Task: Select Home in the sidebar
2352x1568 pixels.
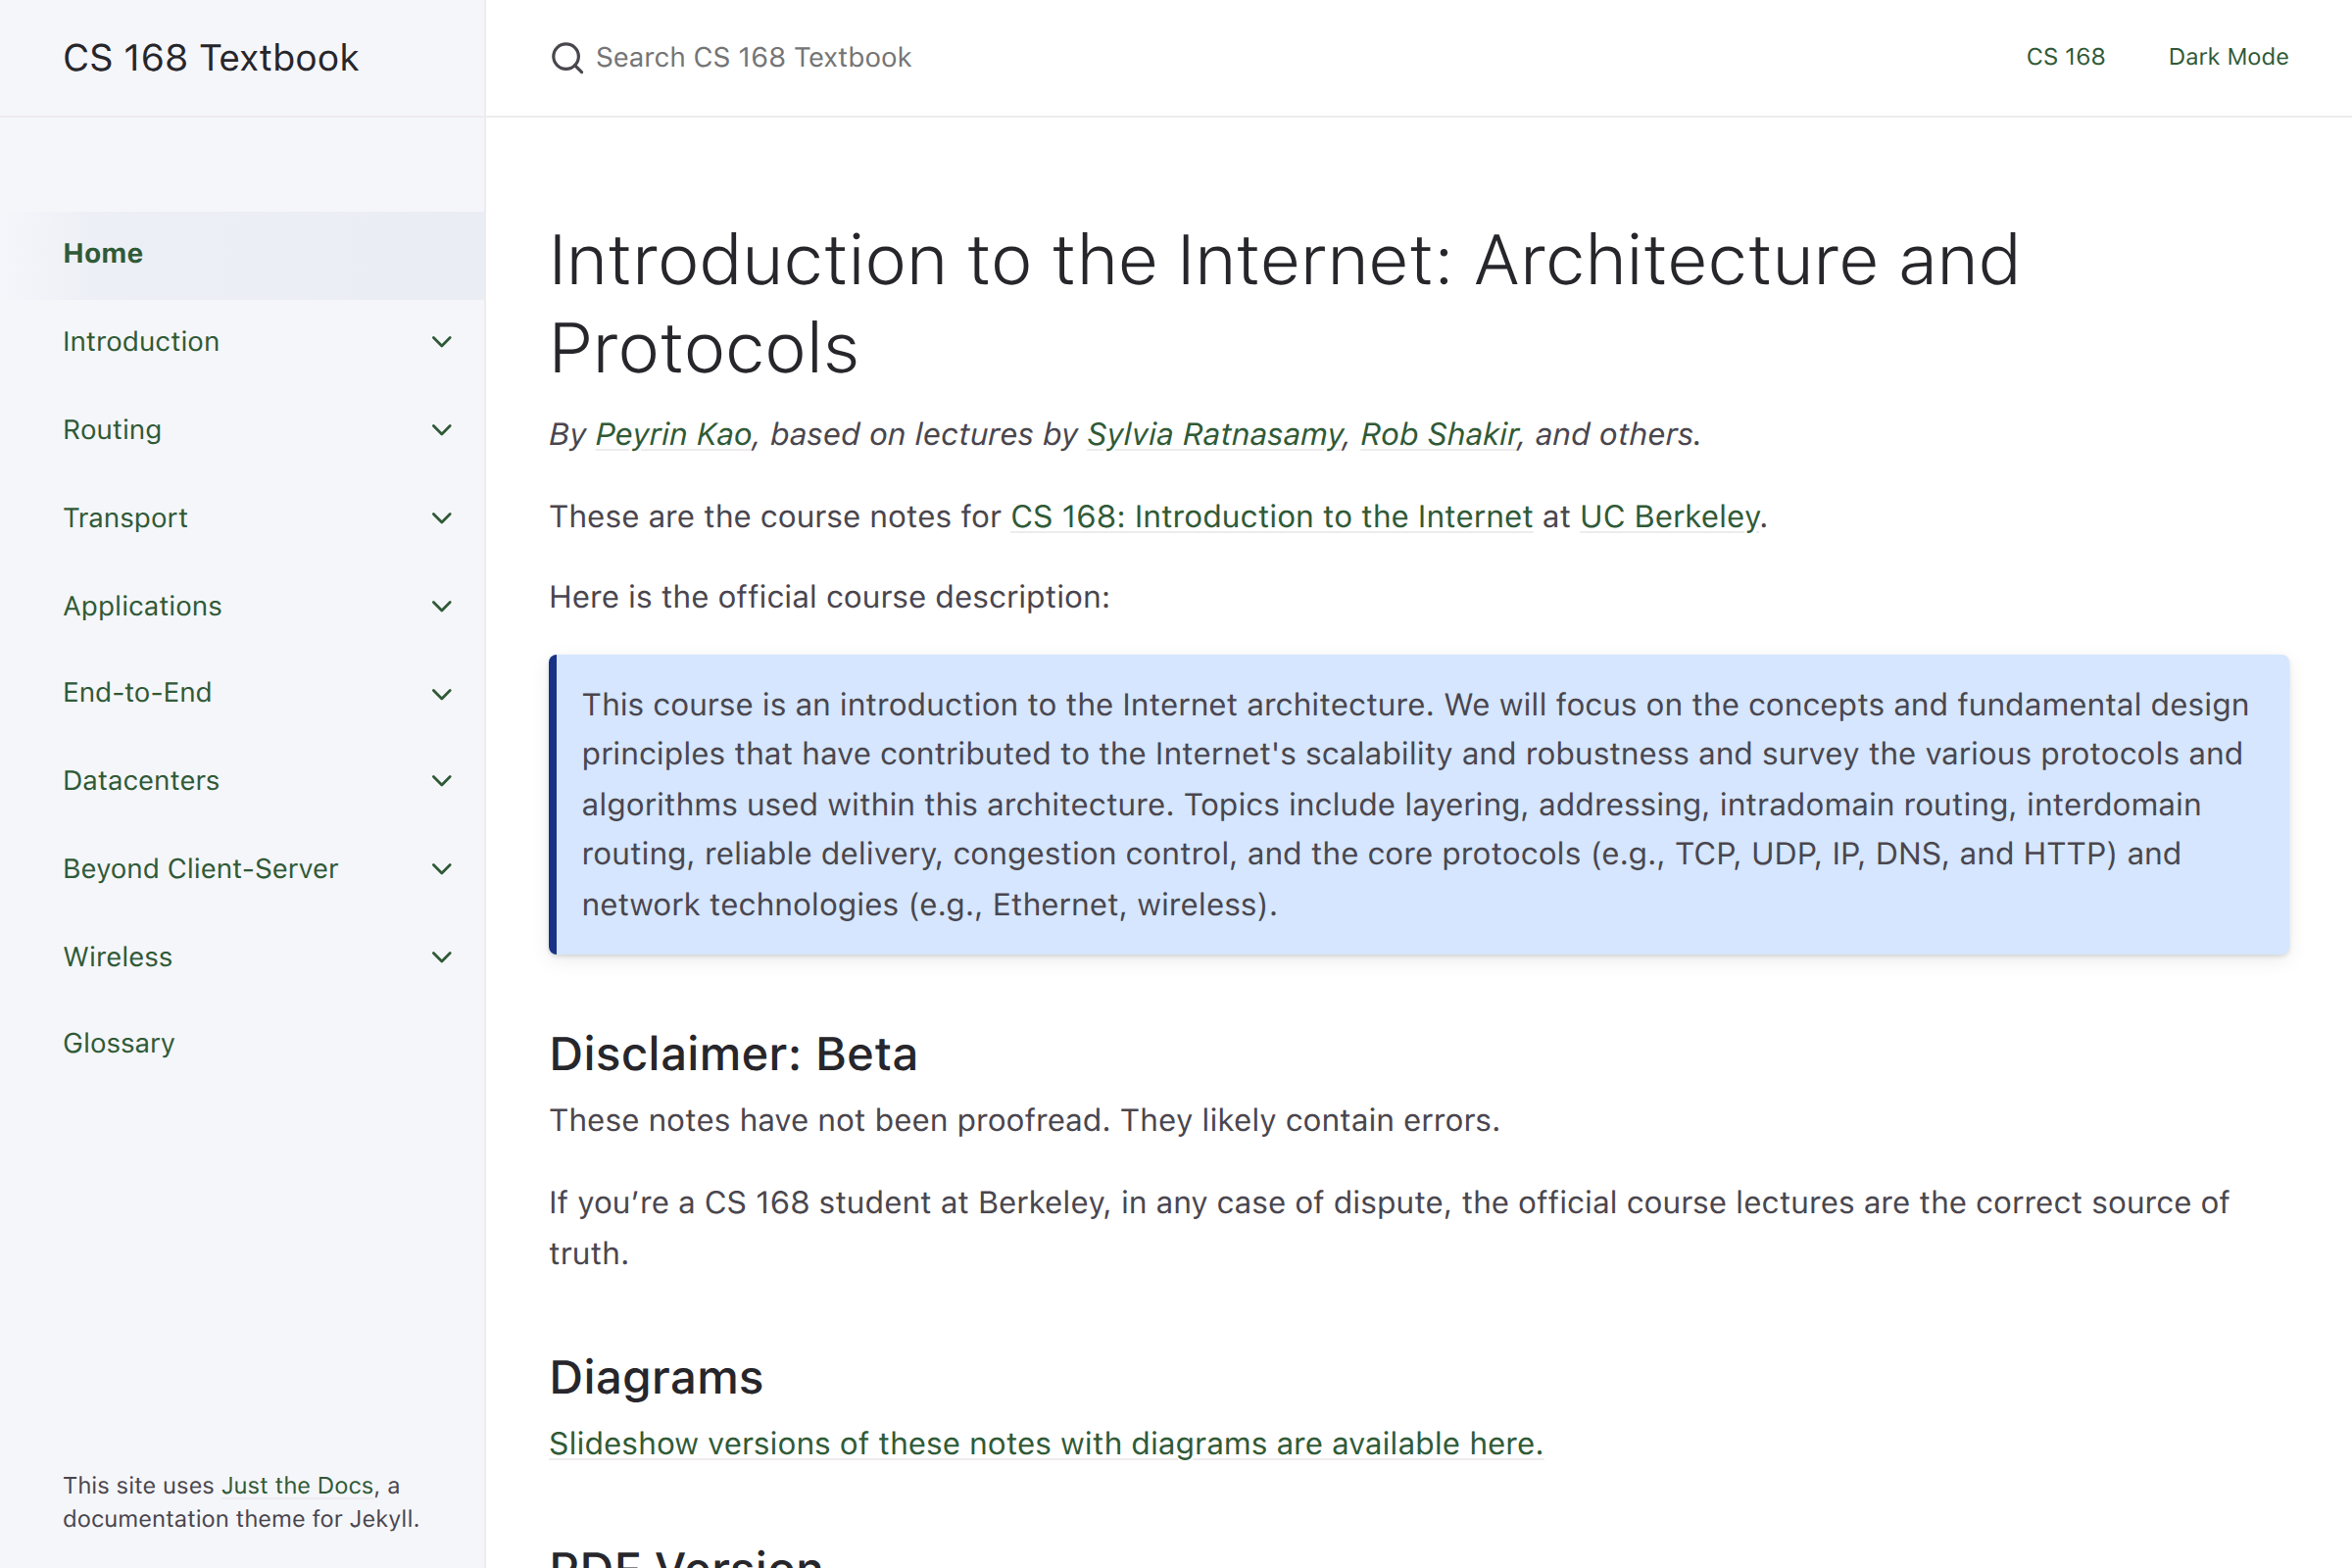Action: pyautogui.click(x=242, y=254)
